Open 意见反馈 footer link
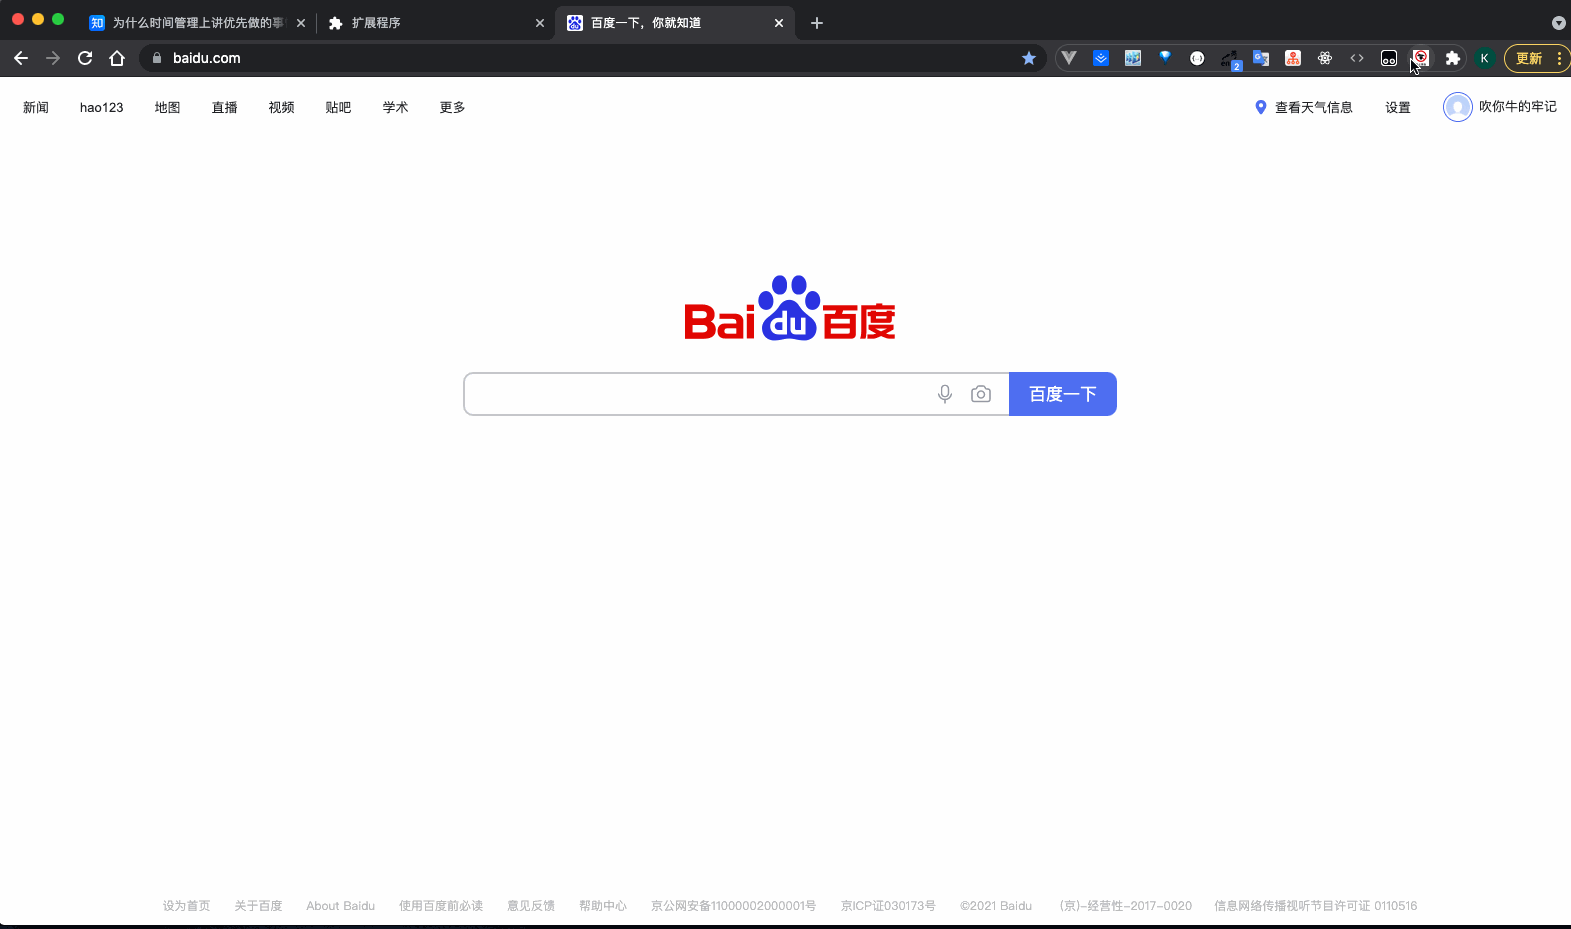 [531, 906]
